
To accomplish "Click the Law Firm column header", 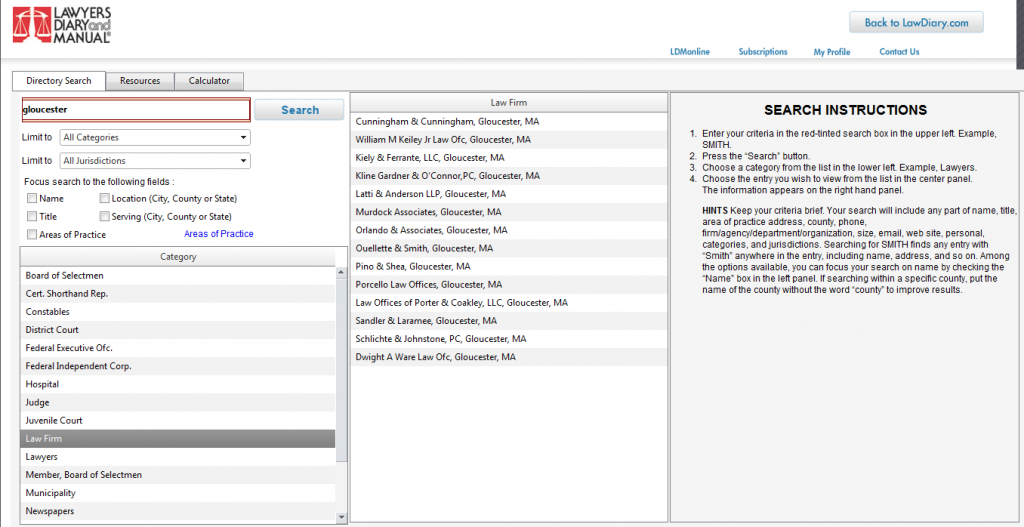I will coord(509,103).
